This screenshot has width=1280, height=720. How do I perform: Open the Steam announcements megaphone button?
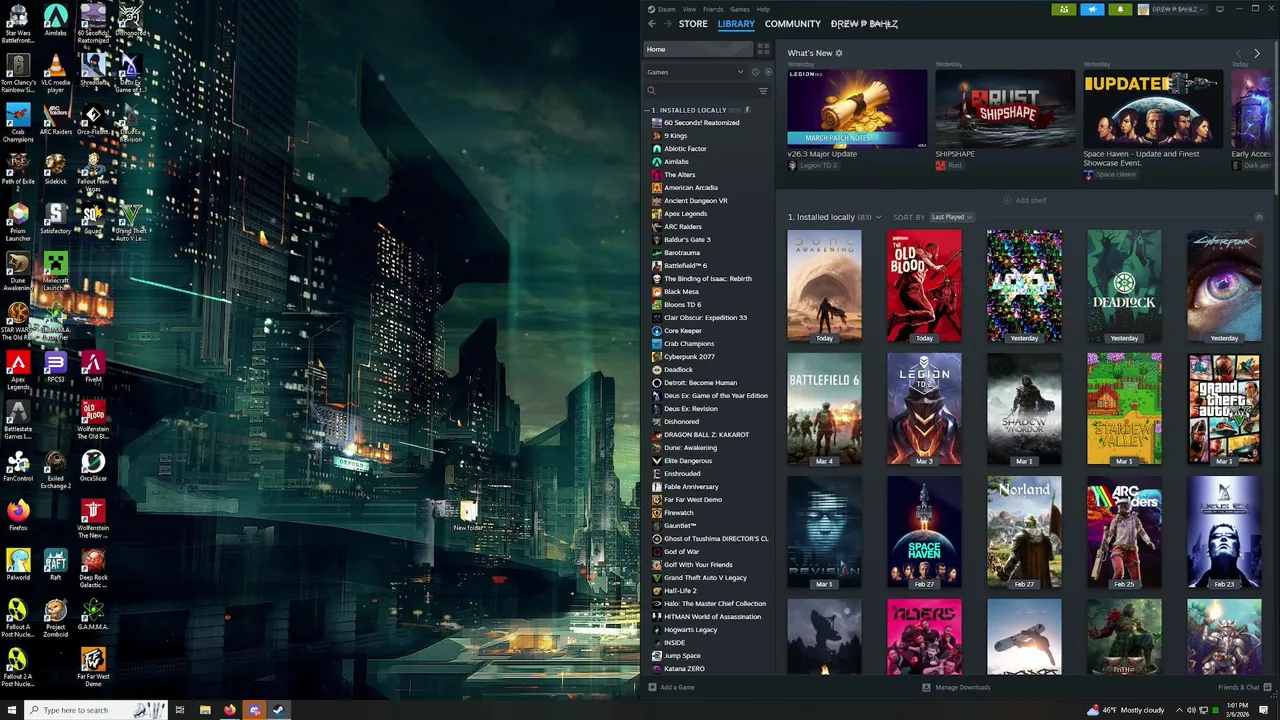(x=1092, y=9)
